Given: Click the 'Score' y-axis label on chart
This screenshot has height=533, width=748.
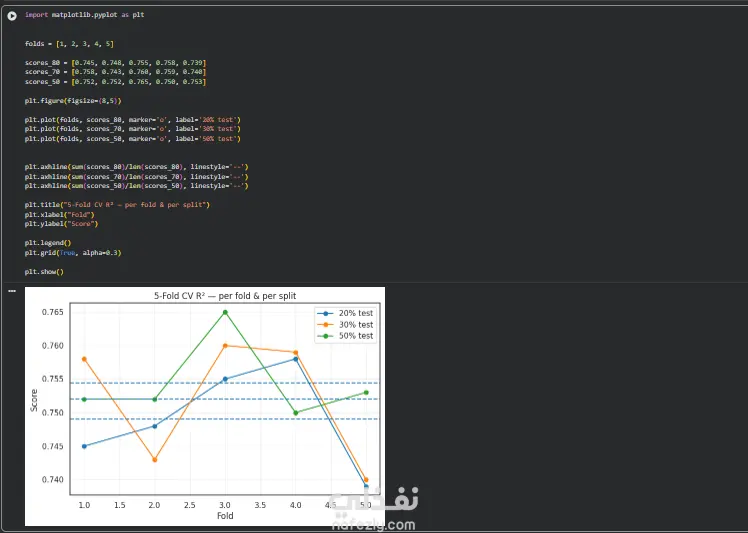Looking at the screenshot, I should click(34, 400).
